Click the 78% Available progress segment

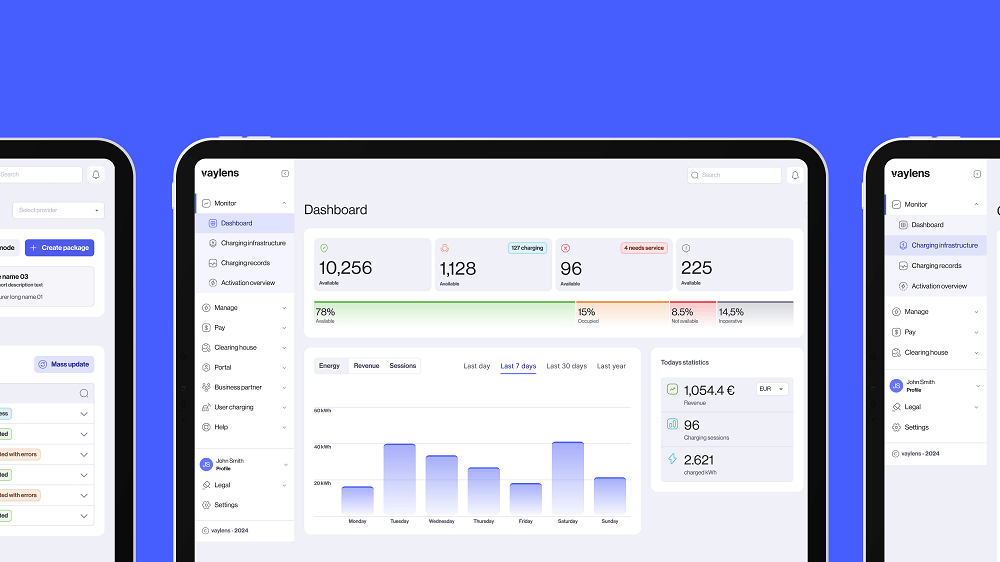tap(445, 314)
